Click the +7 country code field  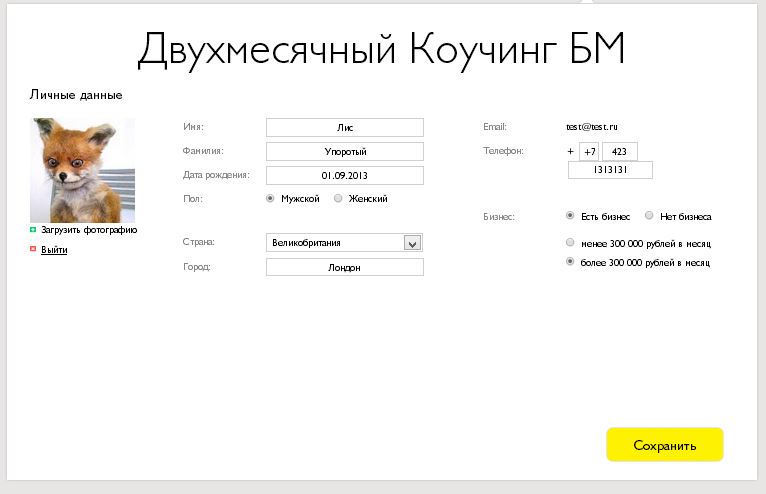pyautogui.click(x=589, y=151)
